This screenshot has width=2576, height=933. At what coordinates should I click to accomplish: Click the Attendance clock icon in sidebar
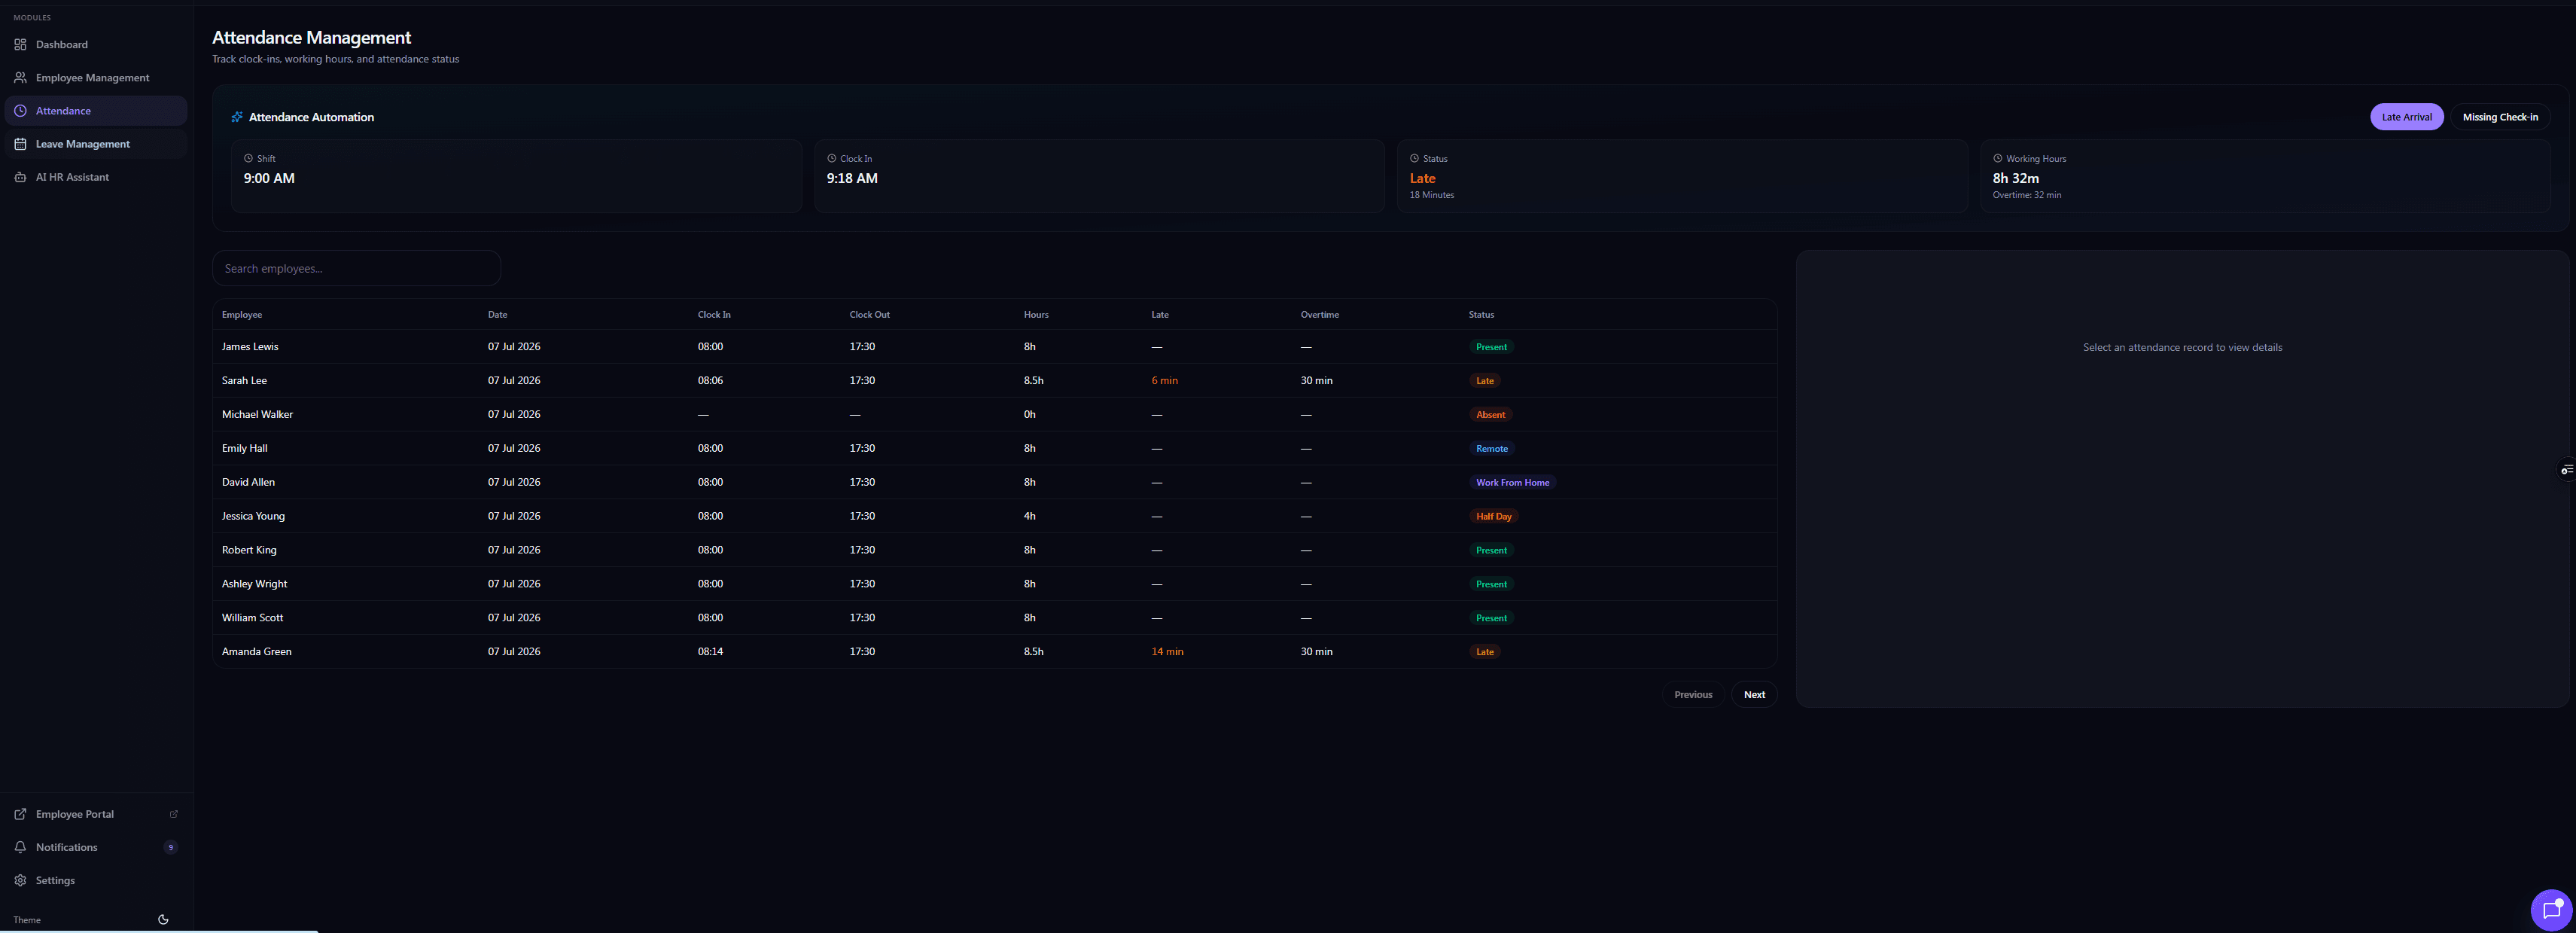(x=20, y=111)
